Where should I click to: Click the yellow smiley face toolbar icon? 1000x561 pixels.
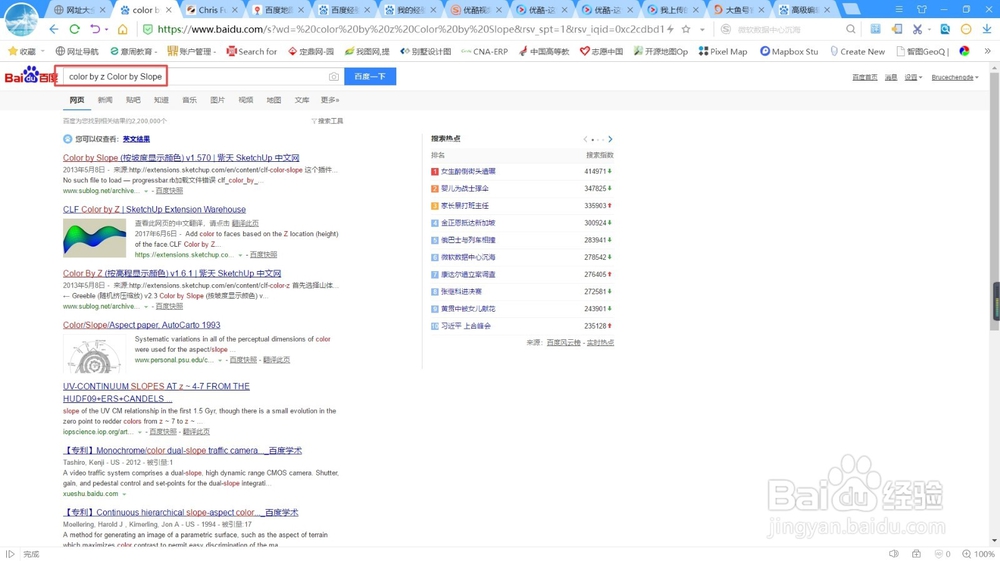pyautogui.click(x=966, y=29)
